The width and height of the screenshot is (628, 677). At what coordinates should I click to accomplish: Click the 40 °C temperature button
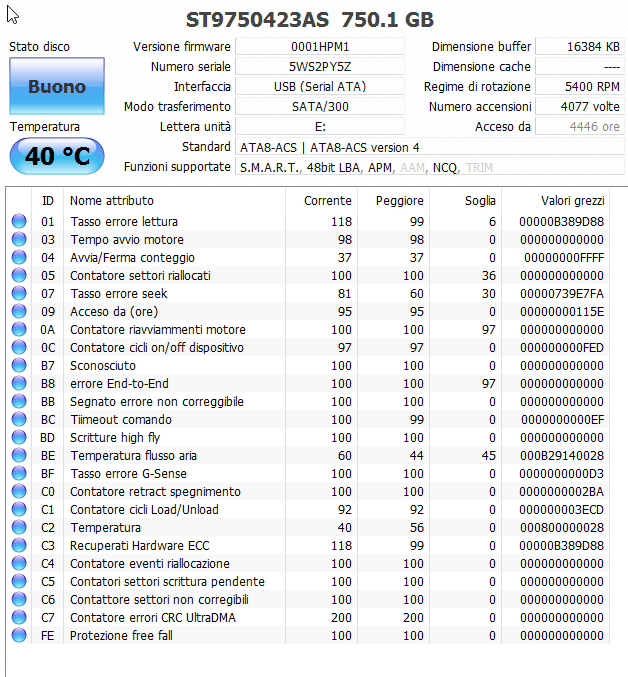57,156
